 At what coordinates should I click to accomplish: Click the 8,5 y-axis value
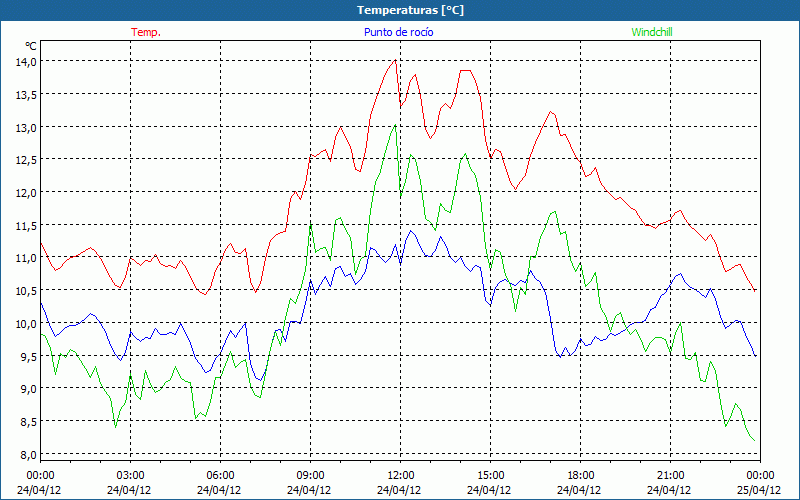click(x=29, y=421)
